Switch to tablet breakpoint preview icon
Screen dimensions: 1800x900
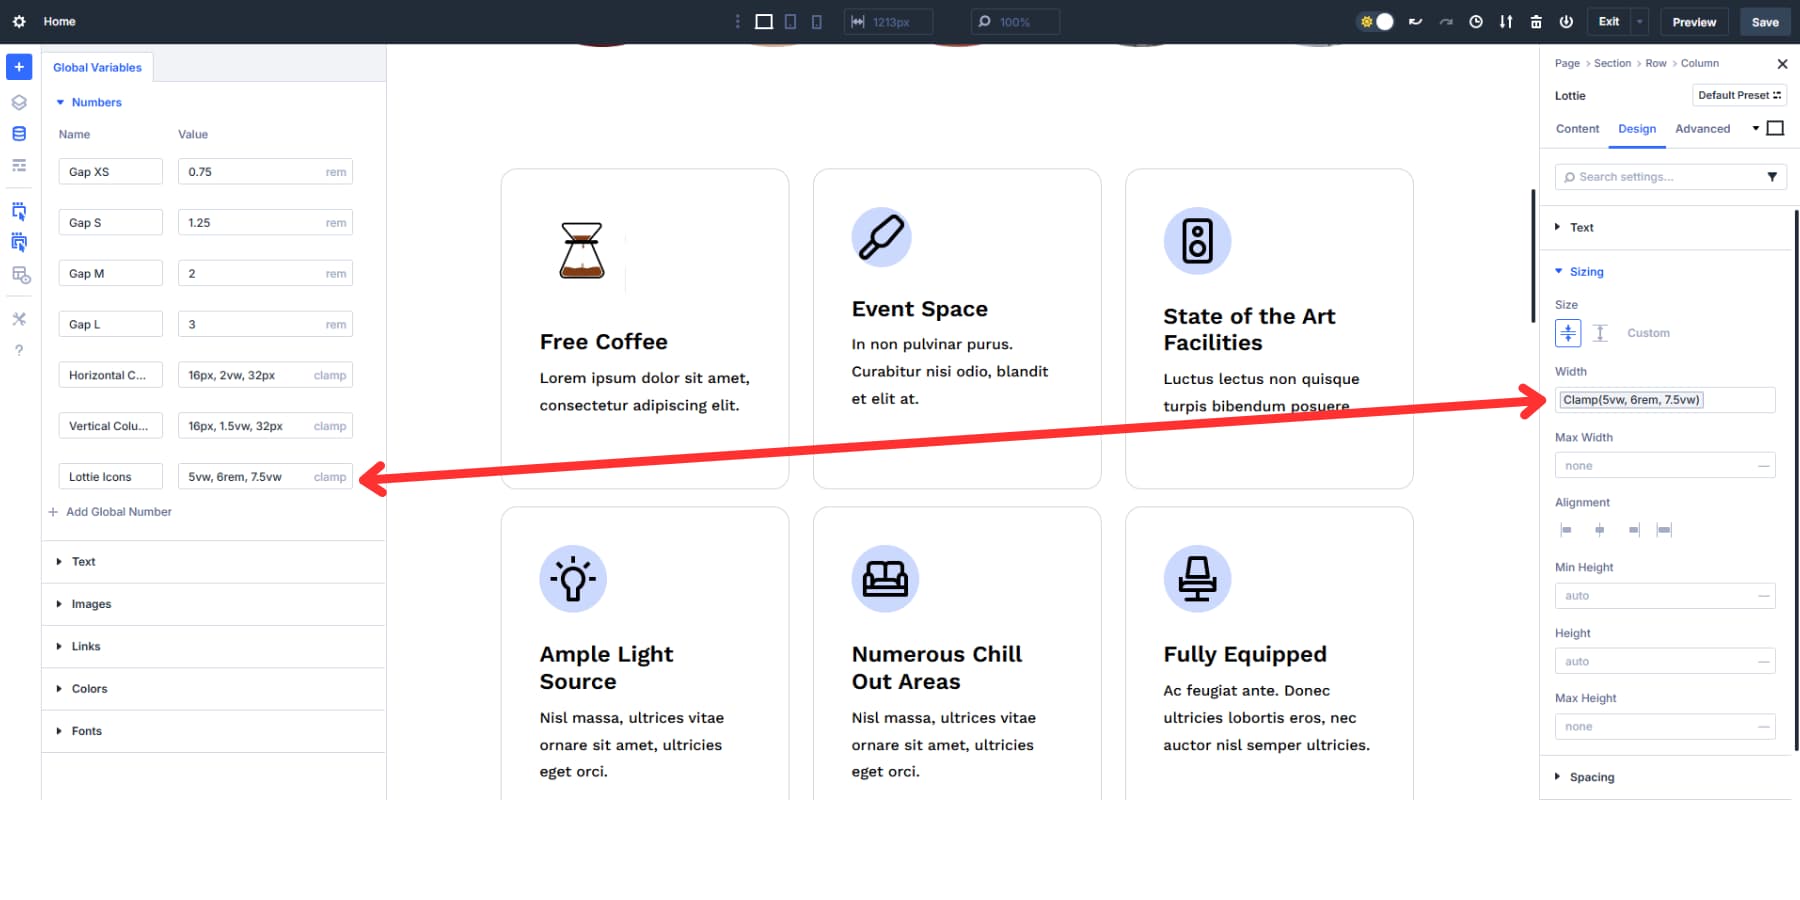(x=790, y=21)
